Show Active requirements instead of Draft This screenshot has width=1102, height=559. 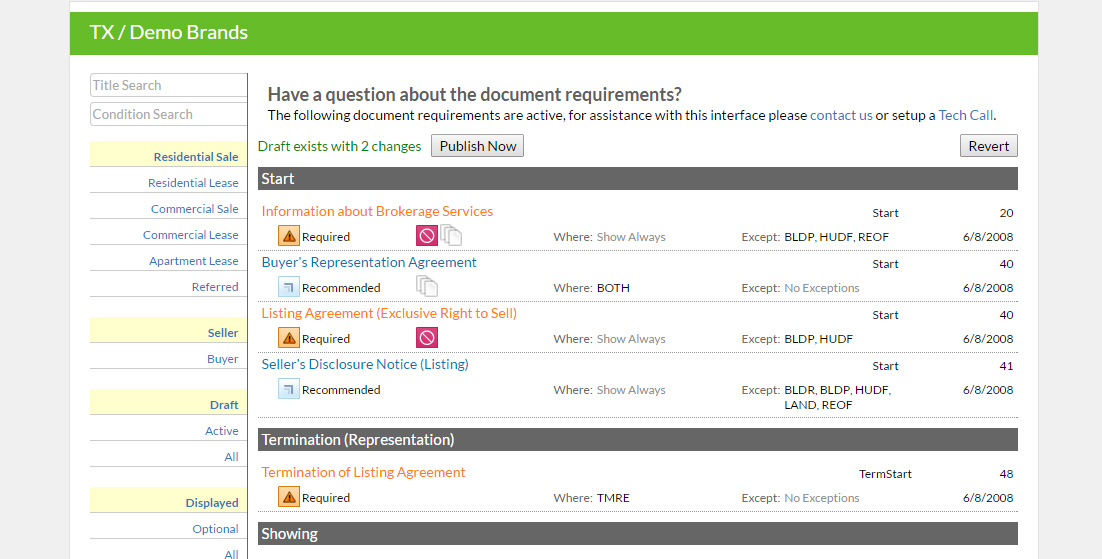coord(221,430)
